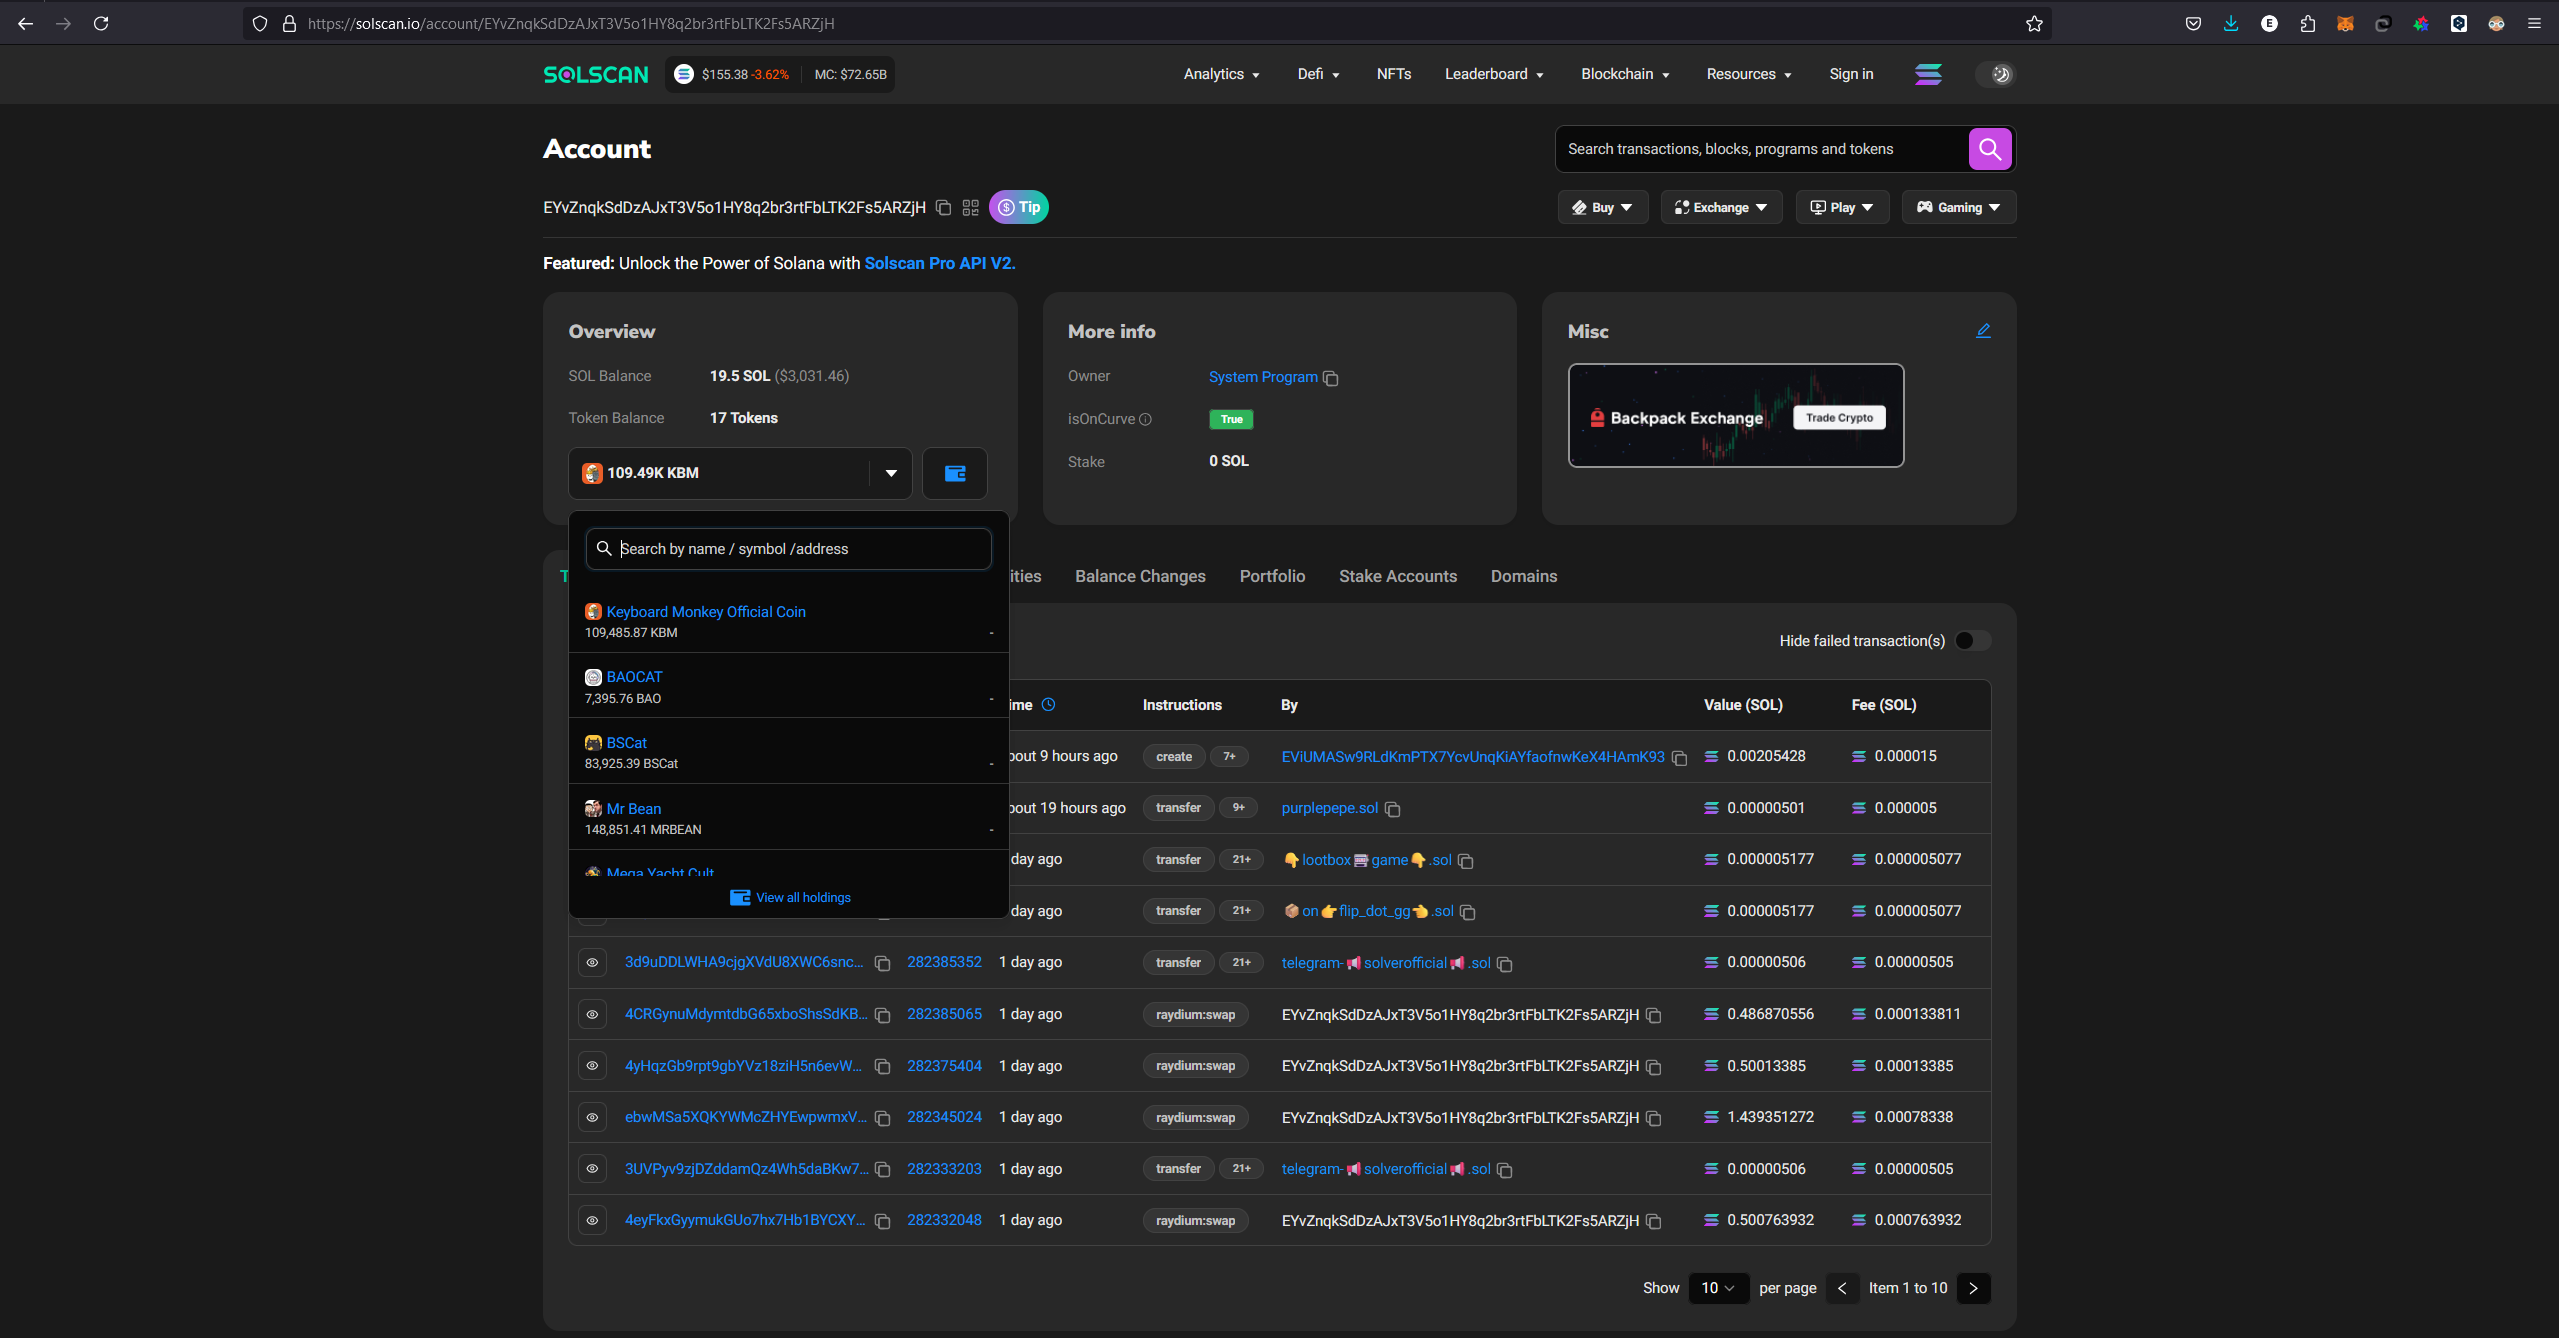Click the Tip button
Image resolution: width=2559 pixels, height=1338 pixels.
(x=1018, y=207)
